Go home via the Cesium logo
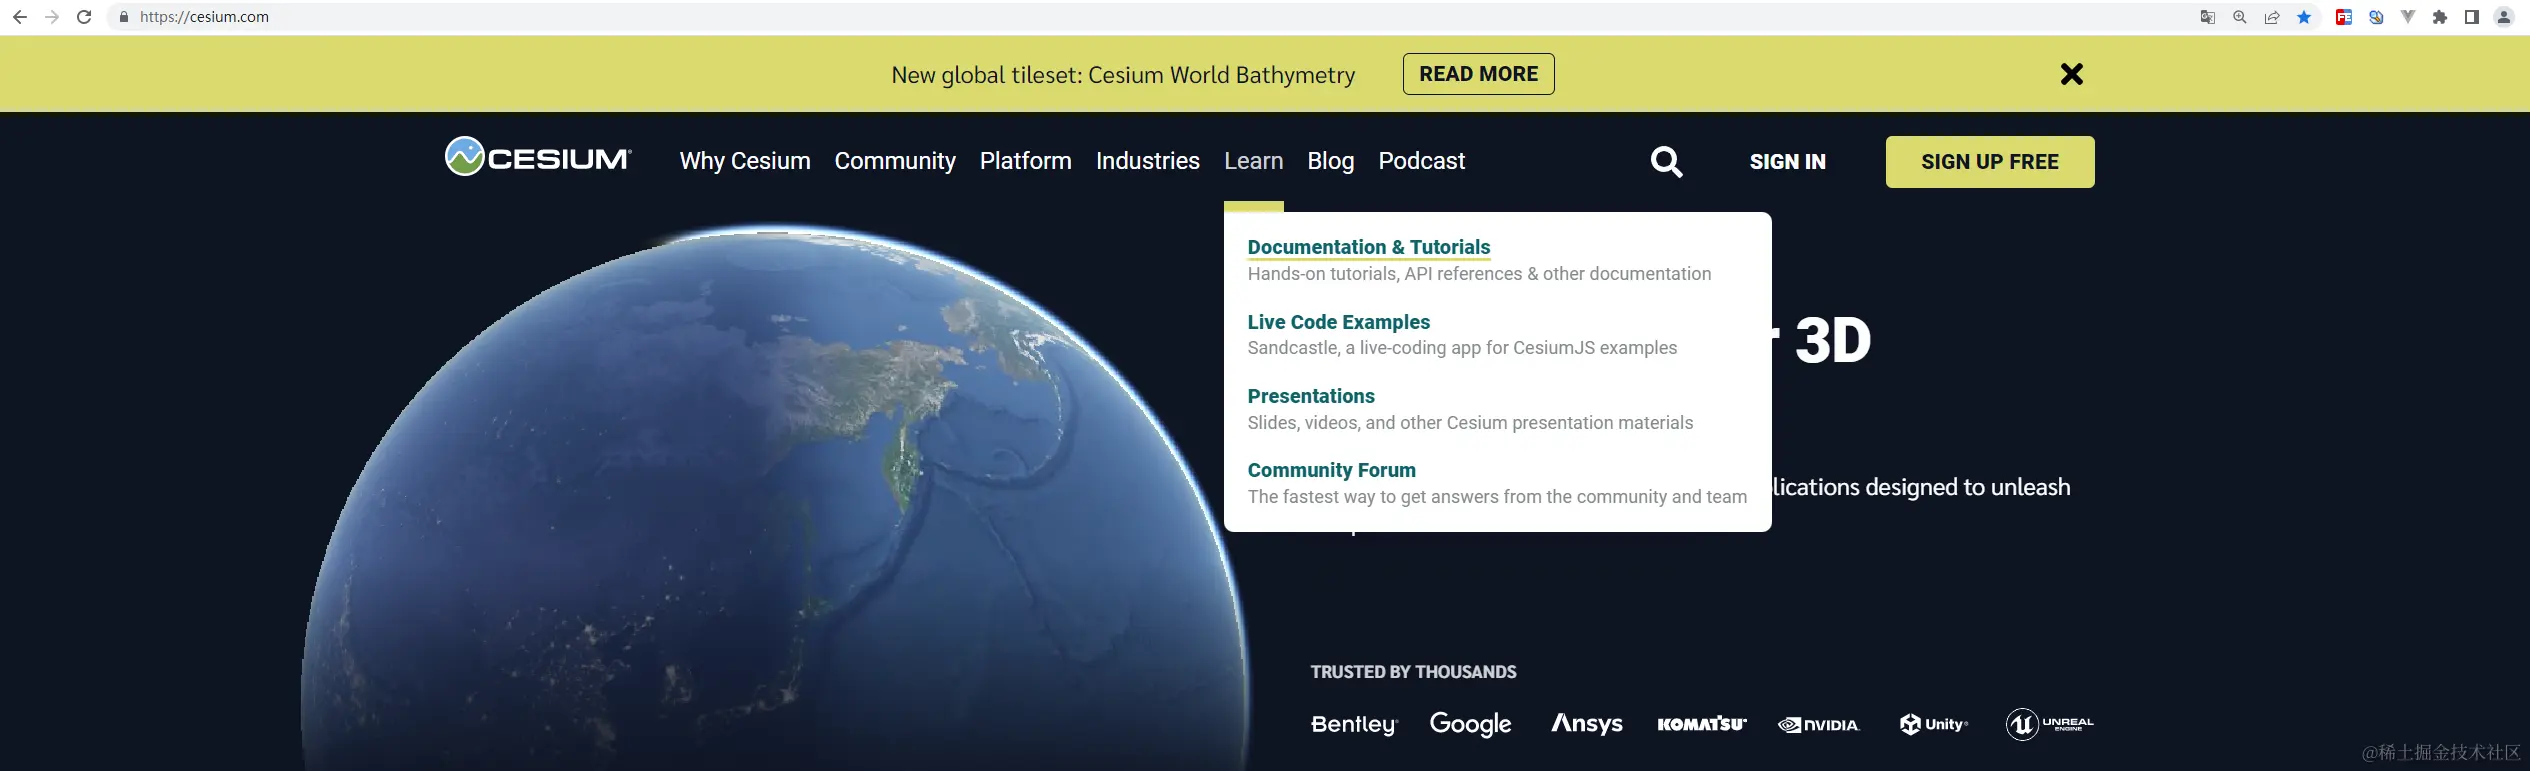Viewport: 2530px width, 771px height. (x=538, y=157)
